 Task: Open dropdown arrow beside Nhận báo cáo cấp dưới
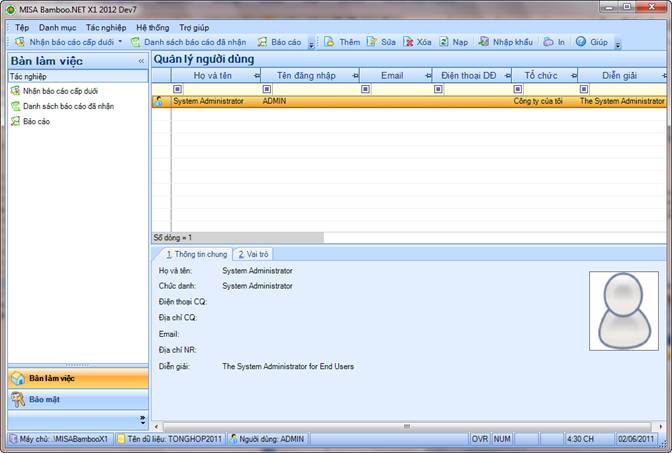pyautogui.click(x=120, y=42)
